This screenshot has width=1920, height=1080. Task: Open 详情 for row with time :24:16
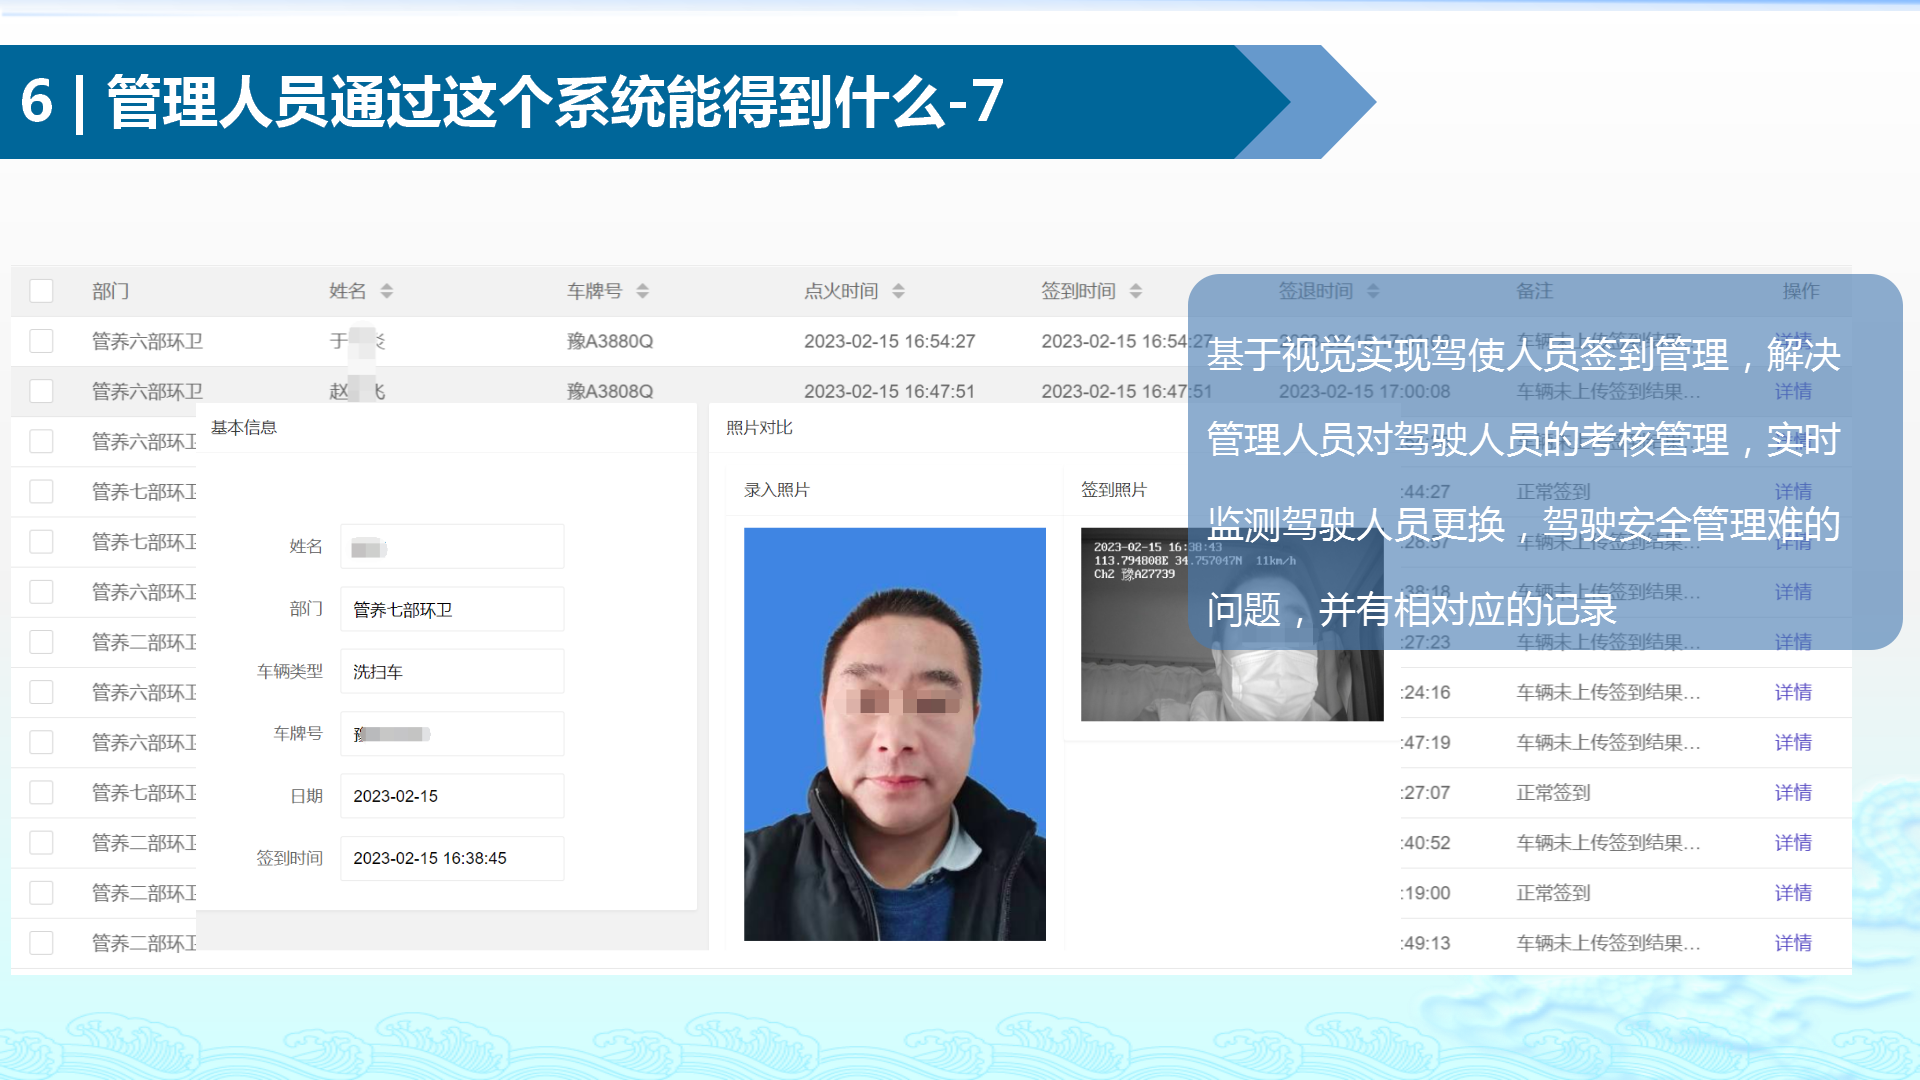click(x=1793, y=692)
